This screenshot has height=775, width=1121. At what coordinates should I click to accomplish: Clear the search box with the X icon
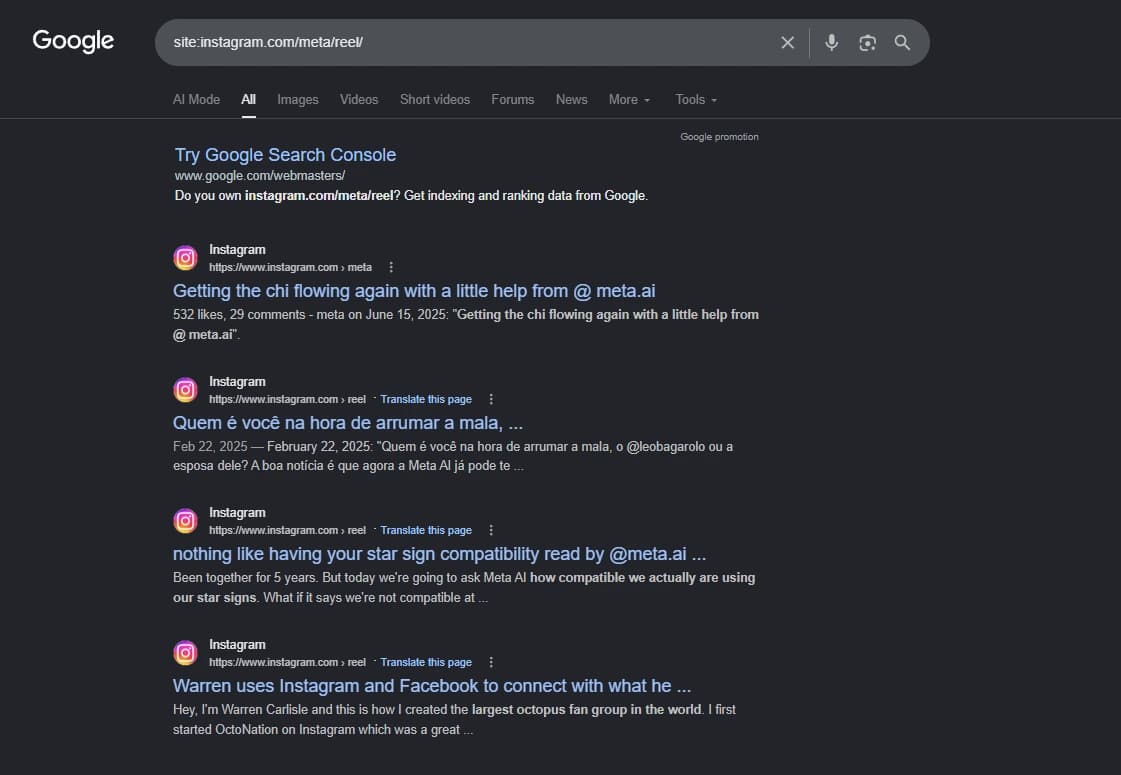point(787,43)
